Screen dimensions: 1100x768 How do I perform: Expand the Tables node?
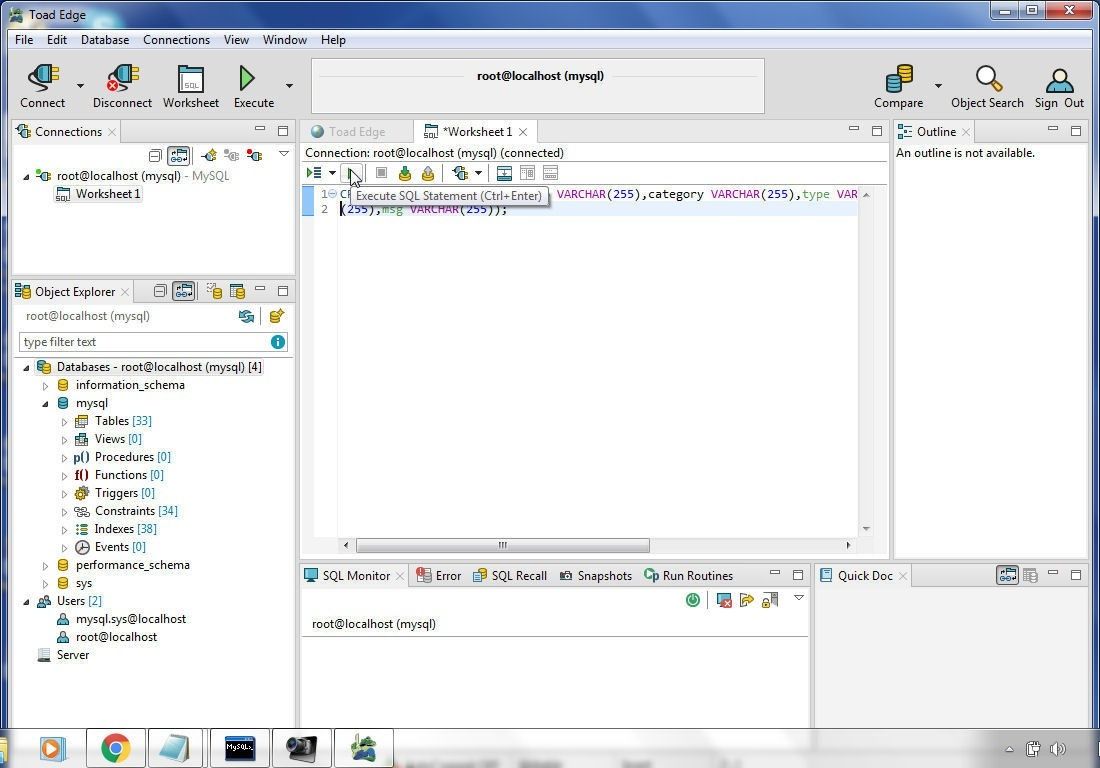(64, 422)
